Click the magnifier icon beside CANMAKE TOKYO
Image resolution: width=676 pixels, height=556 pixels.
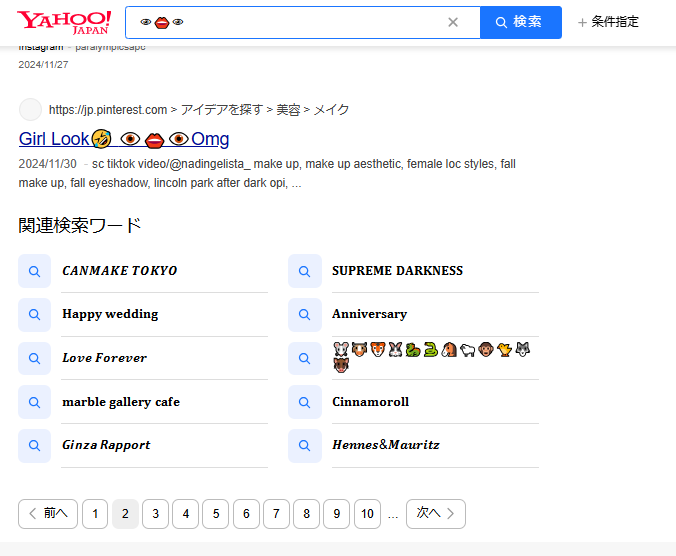(x=34, y=271)
